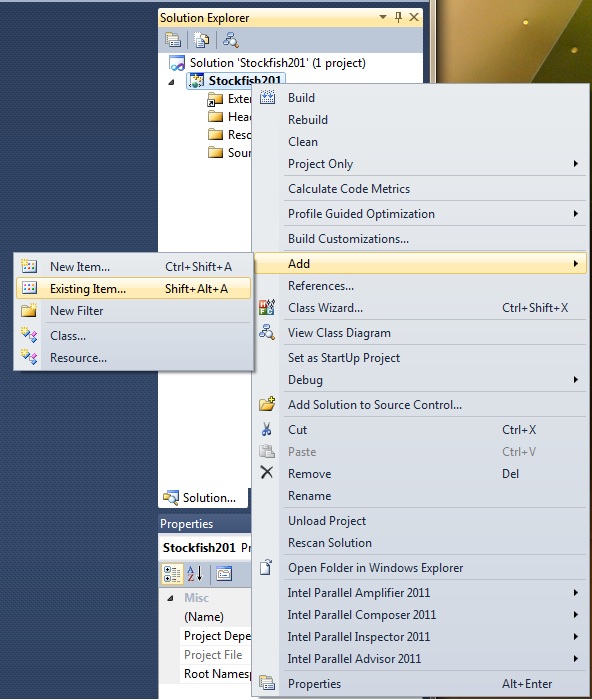Click the Cut scissors icon in the context menu
The height and width of the screenshot is (700, 592).
267,429
